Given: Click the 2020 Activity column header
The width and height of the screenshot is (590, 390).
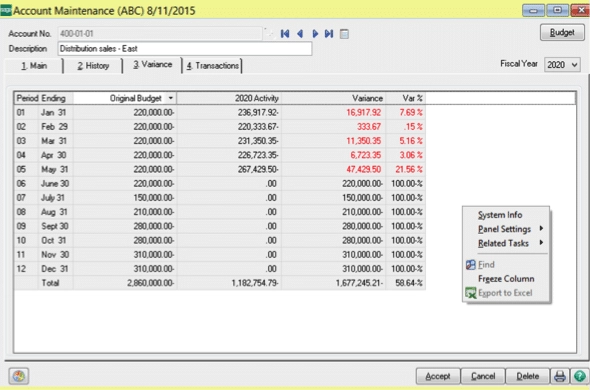Looking at the screenshot, I should pyautogui.click(x=229, y=98).
